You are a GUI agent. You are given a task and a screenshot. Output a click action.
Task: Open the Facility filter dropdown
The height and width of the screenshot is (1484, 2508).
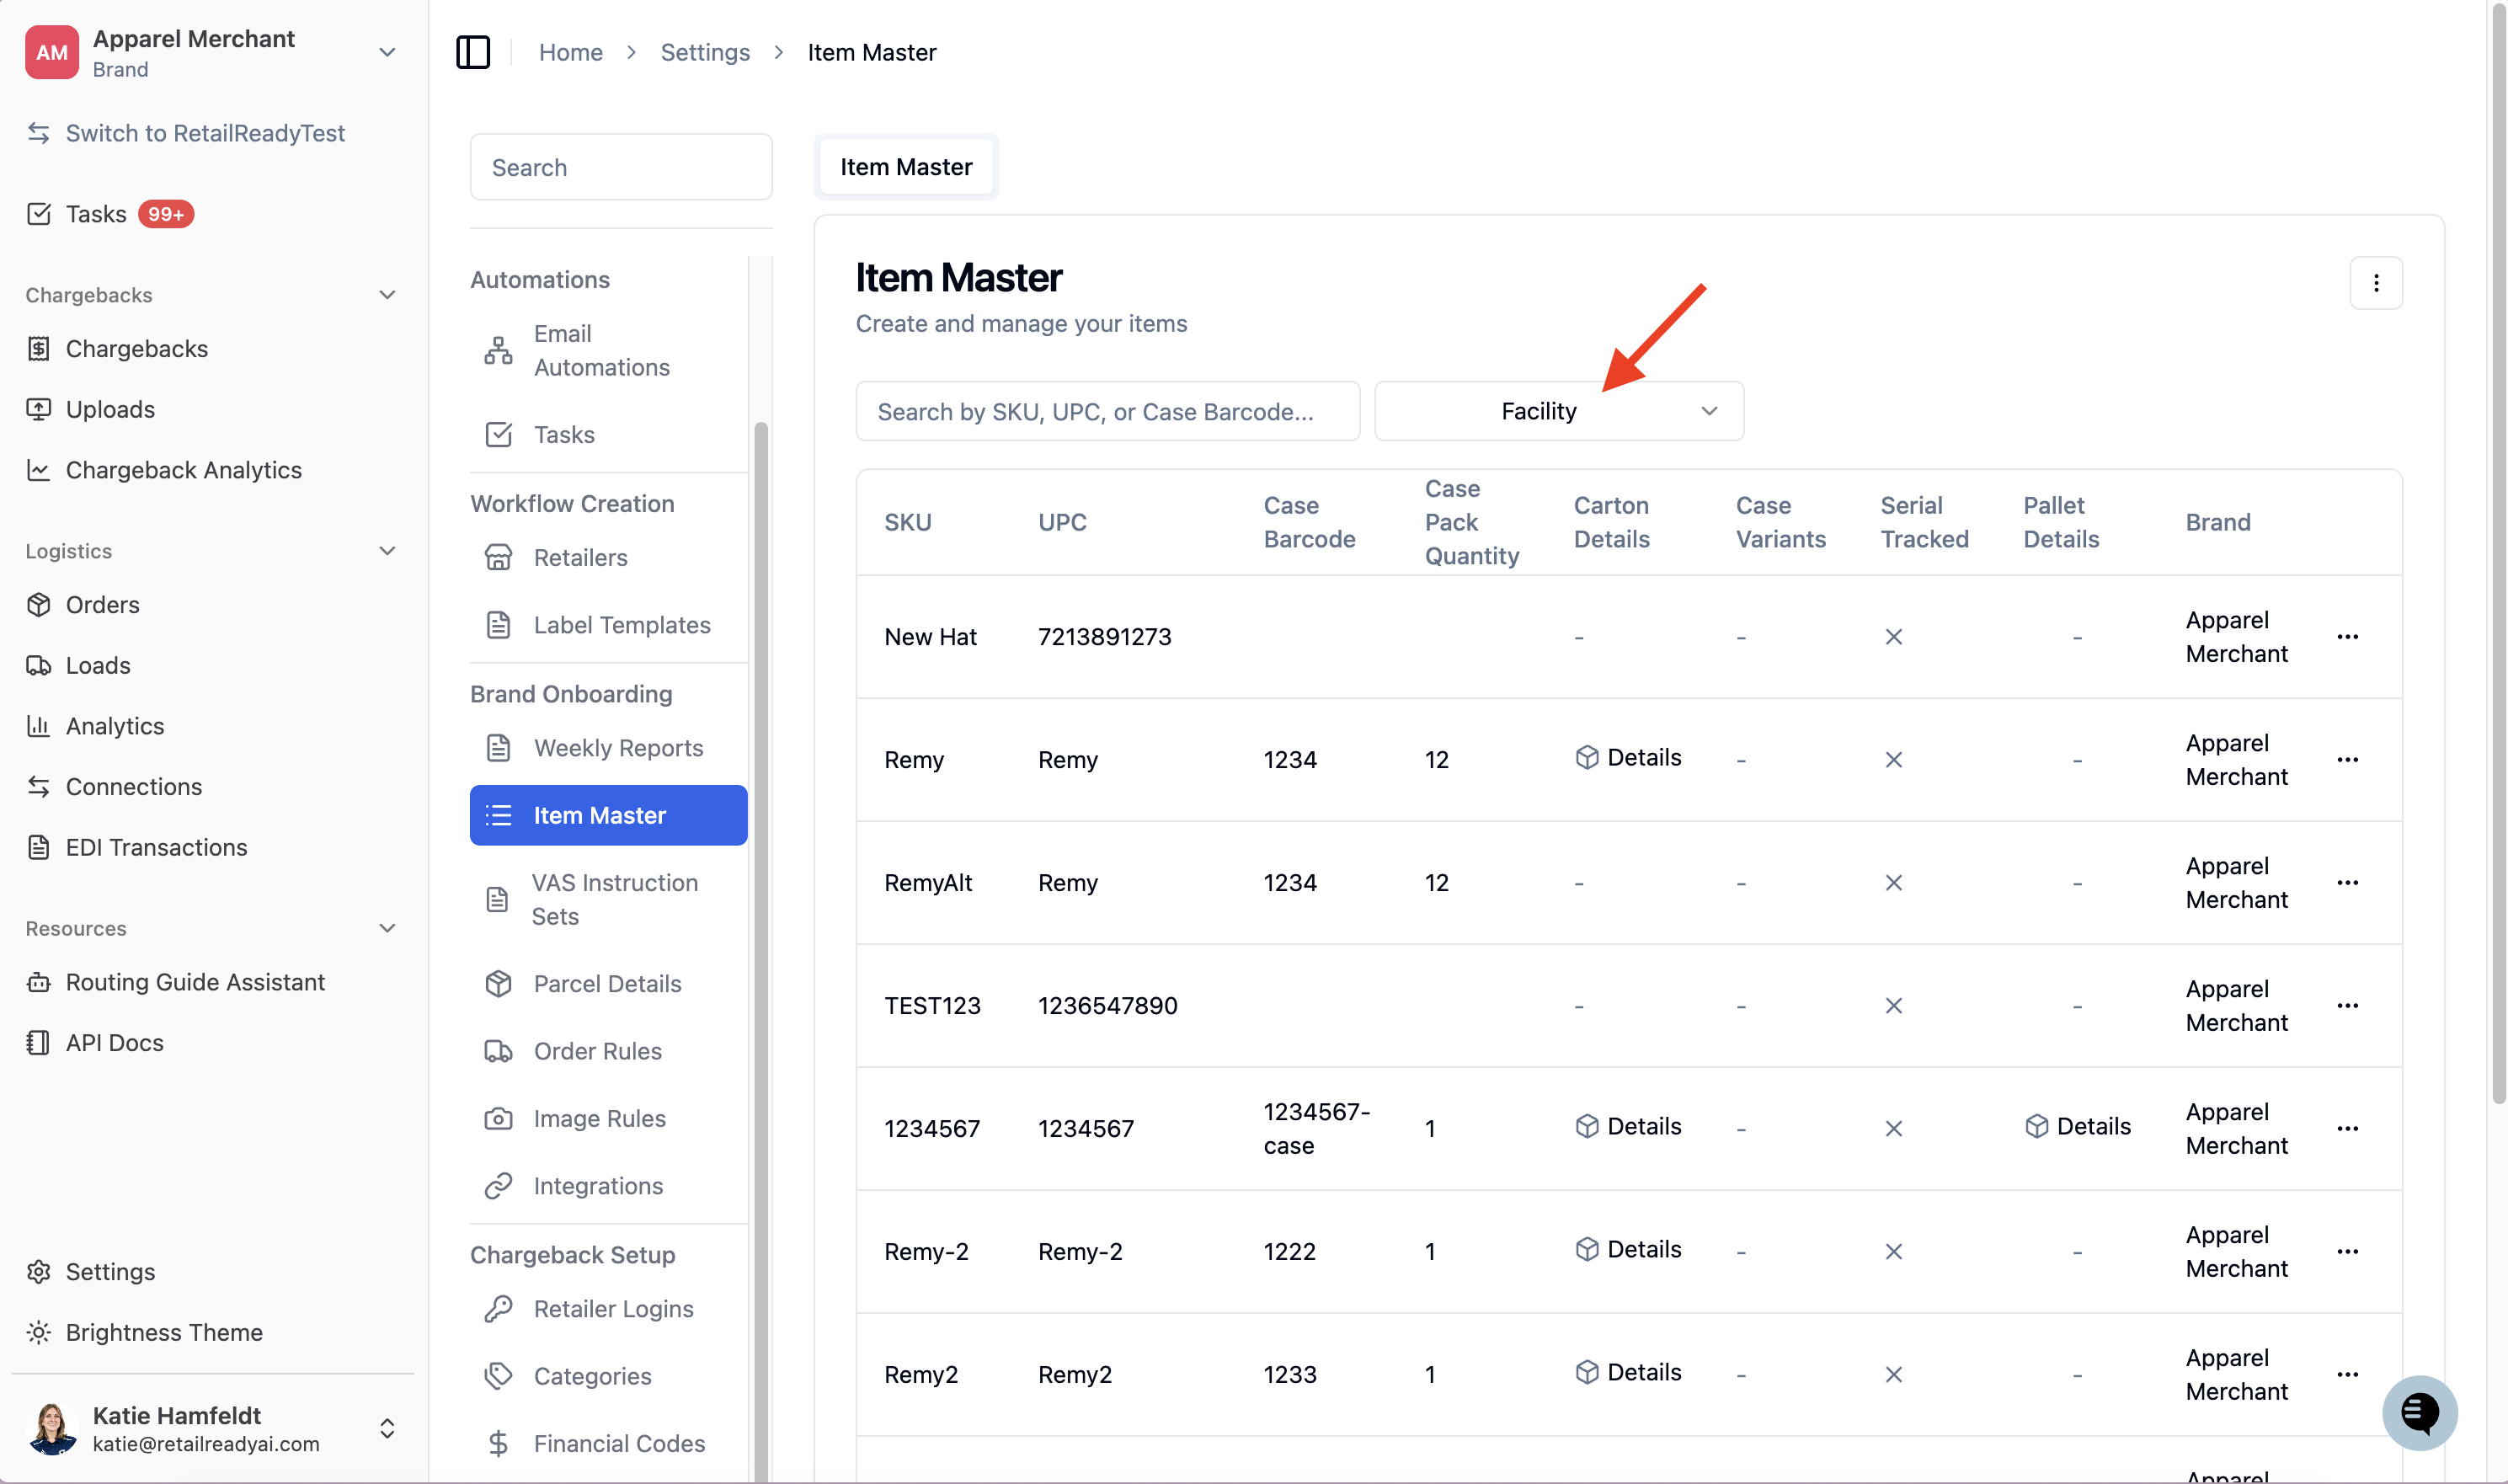tap(1559, 411)
